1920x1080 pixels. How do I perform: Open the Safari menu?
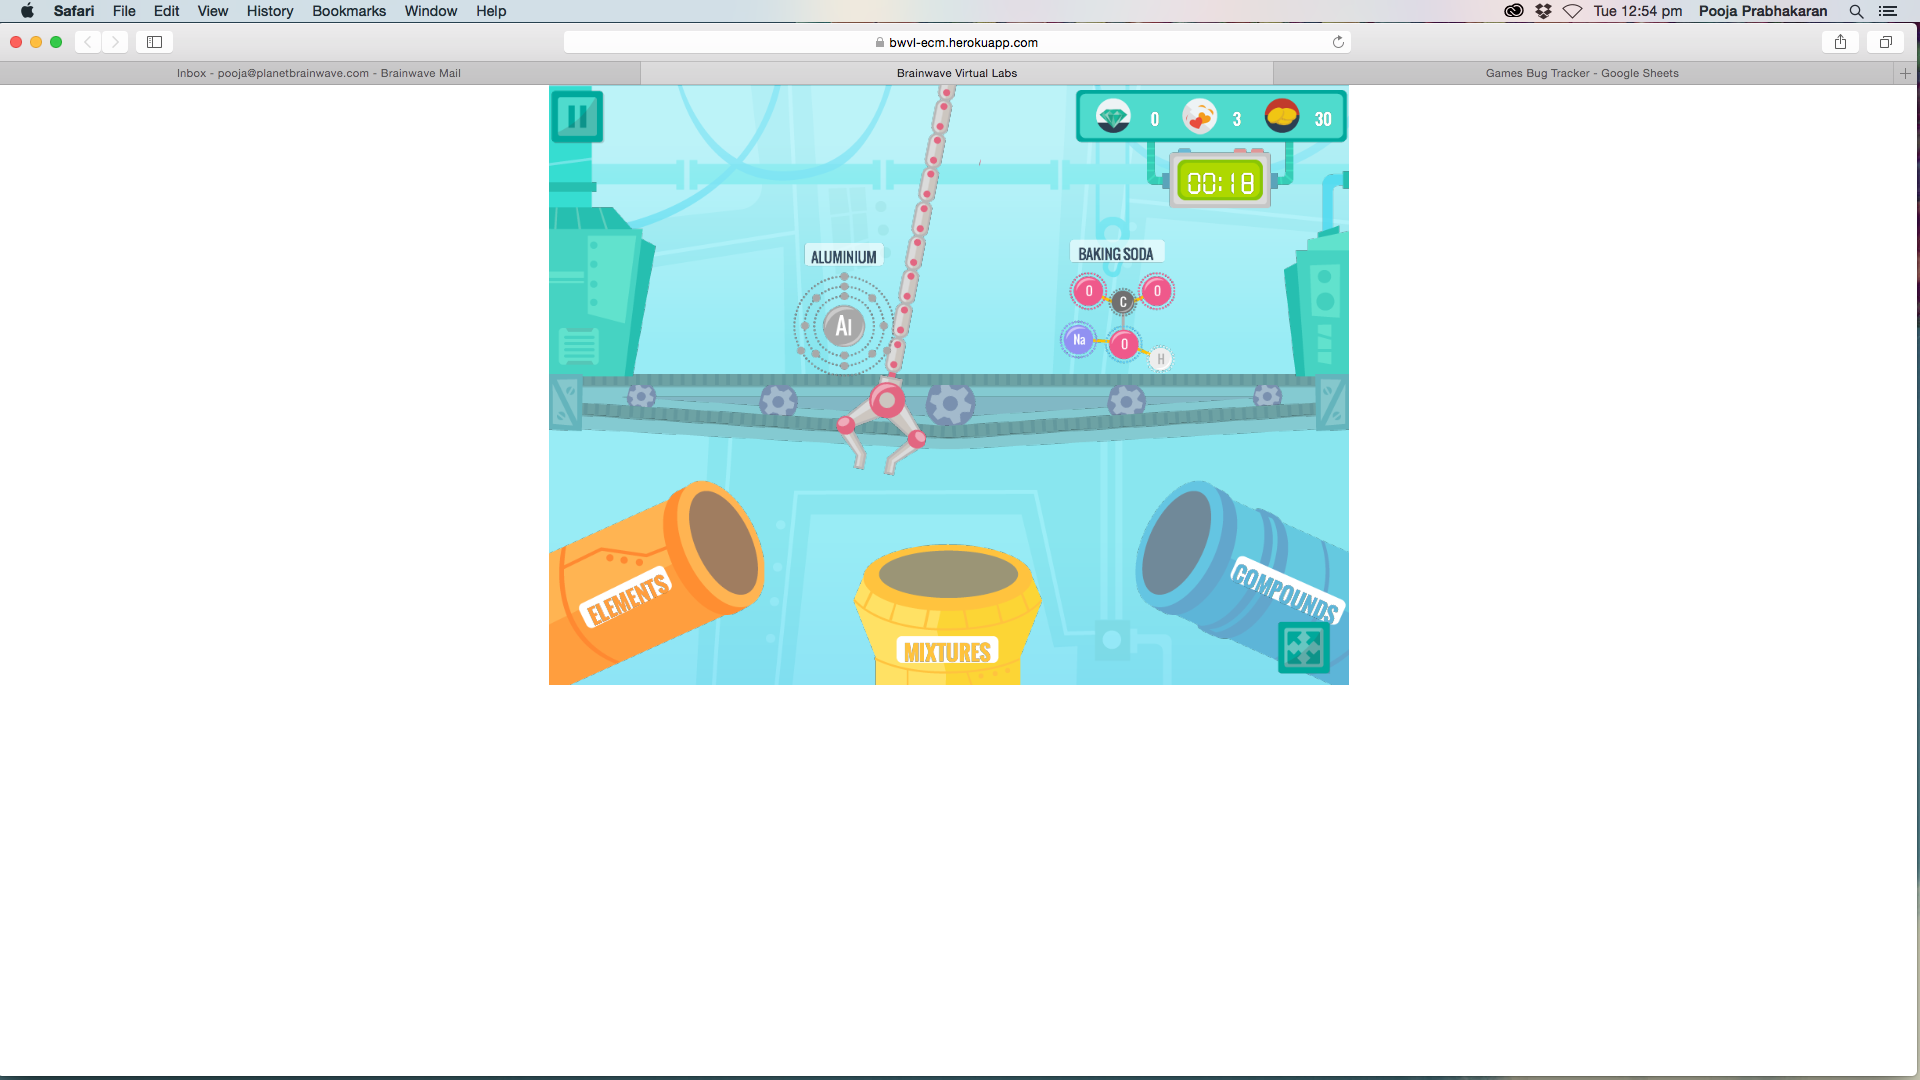pyautogui.click(x=74, y=11)
